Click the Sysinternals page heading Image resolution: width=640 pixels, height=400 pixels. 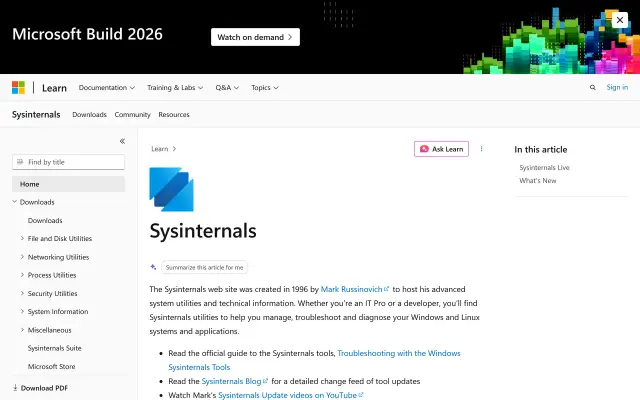click(x=203, y=231)
